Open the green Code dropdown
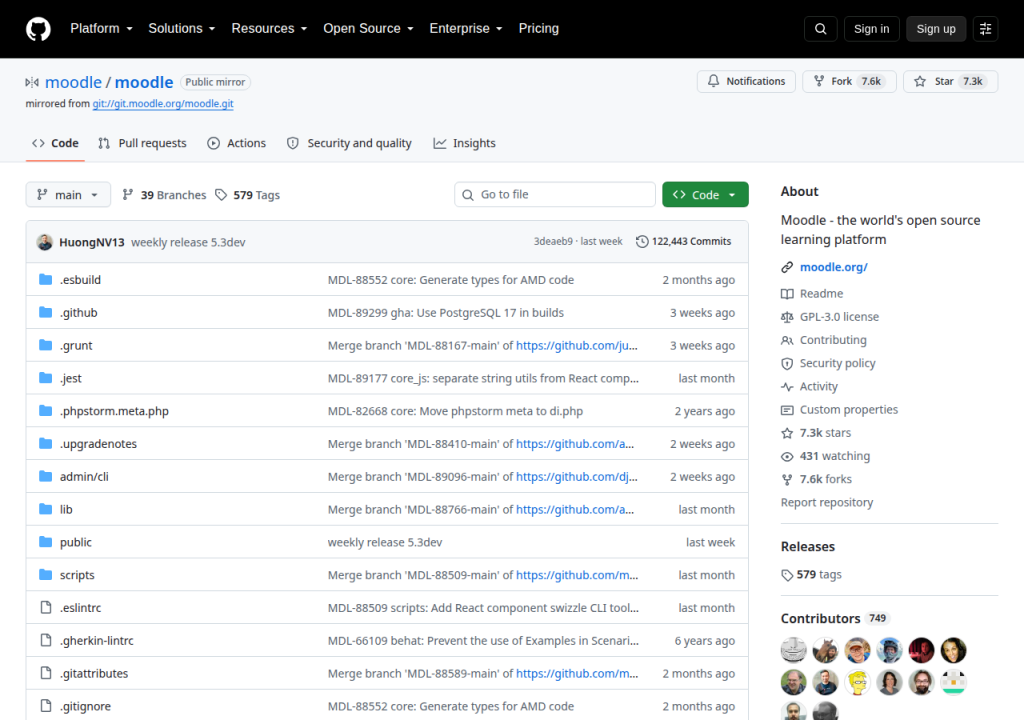 pyautogui.click(x=705, y=195)
